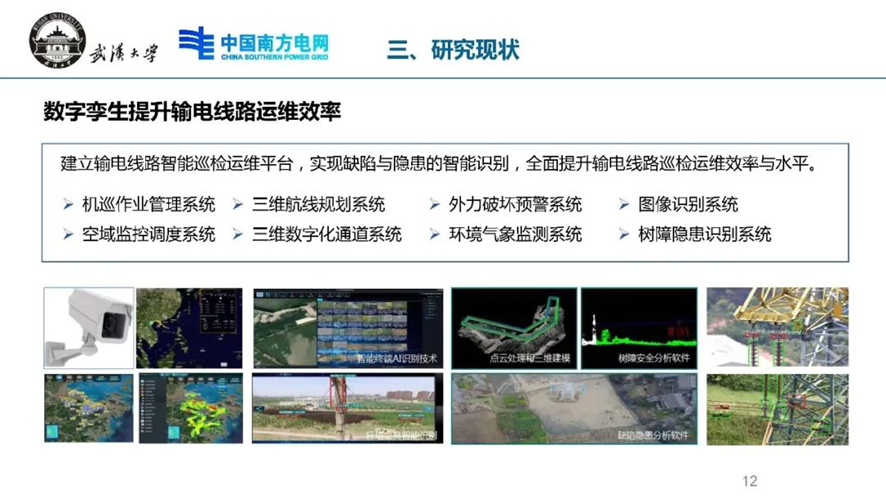Select the security camera image

(x=88, y=327)
